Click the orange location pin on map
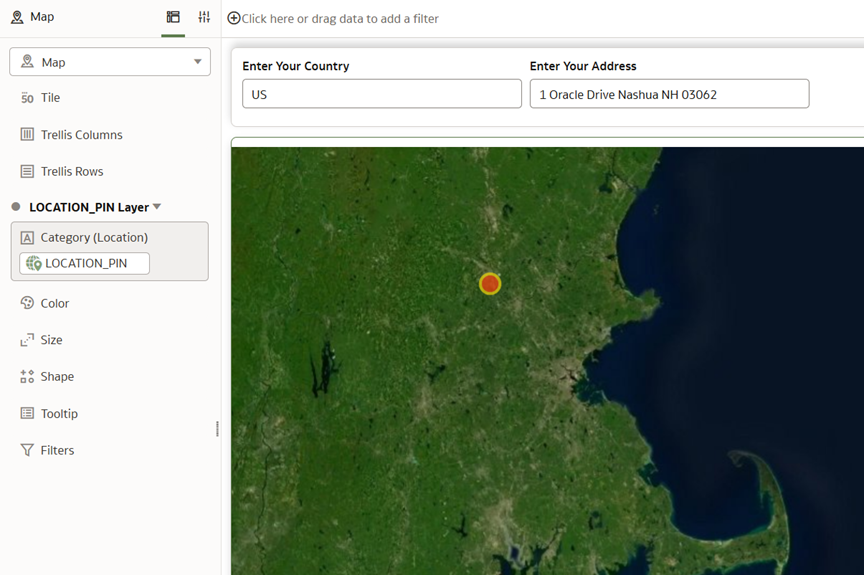 point(490,284)
